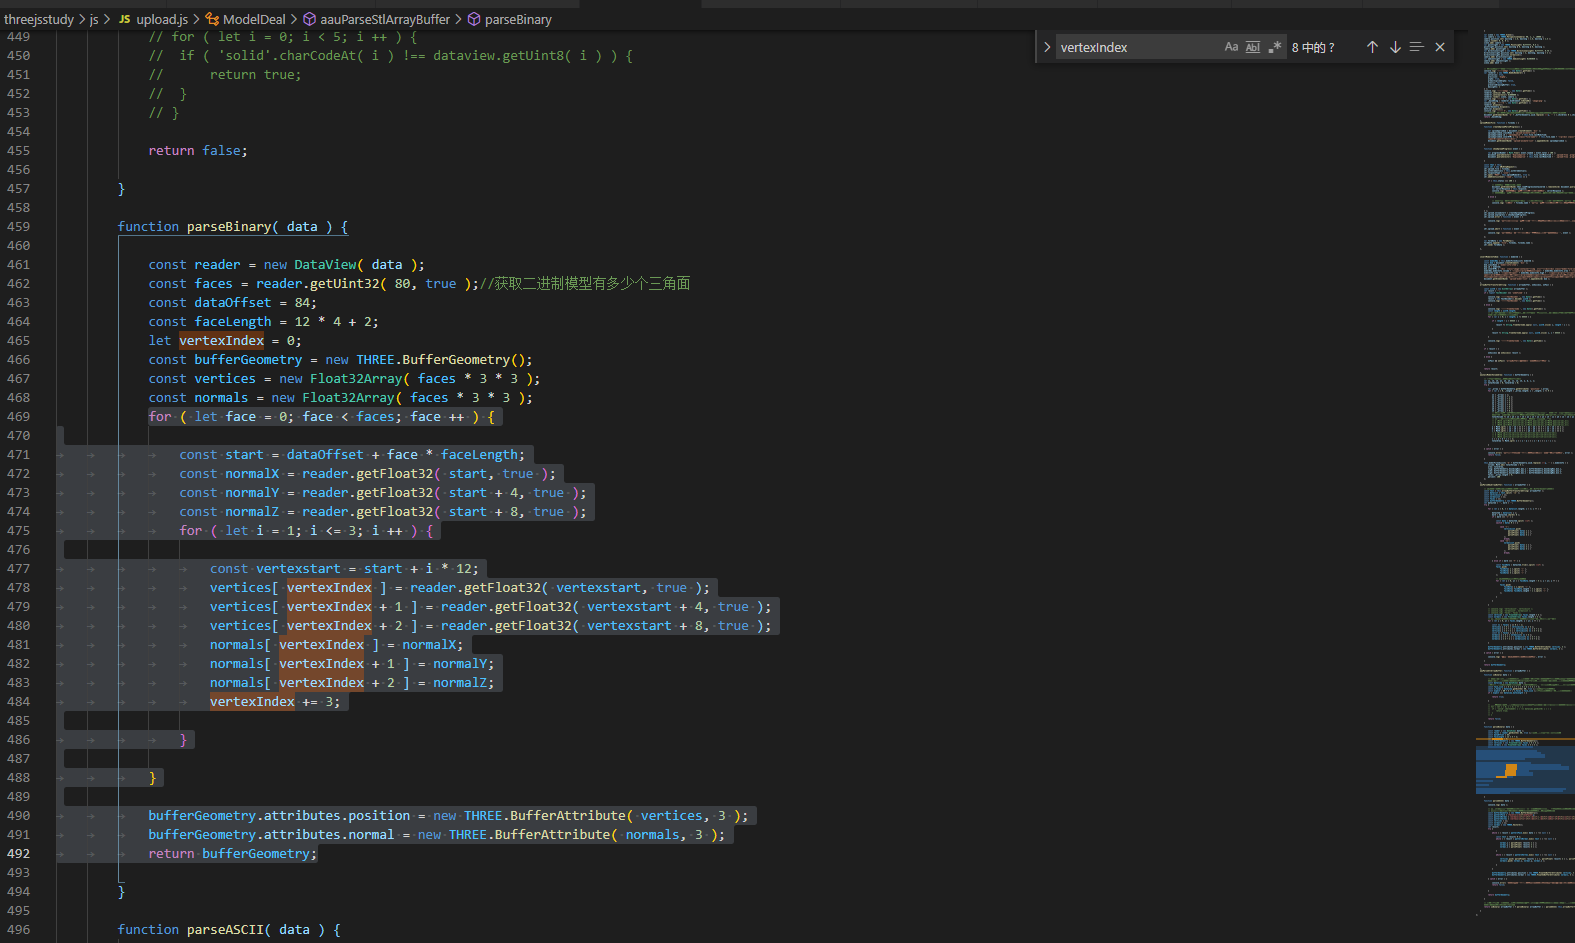The width and height of the screenshot is (1575, 943).
Task: Click 'new THREE.BufferGeometry()' line
Action: [341, 359]
